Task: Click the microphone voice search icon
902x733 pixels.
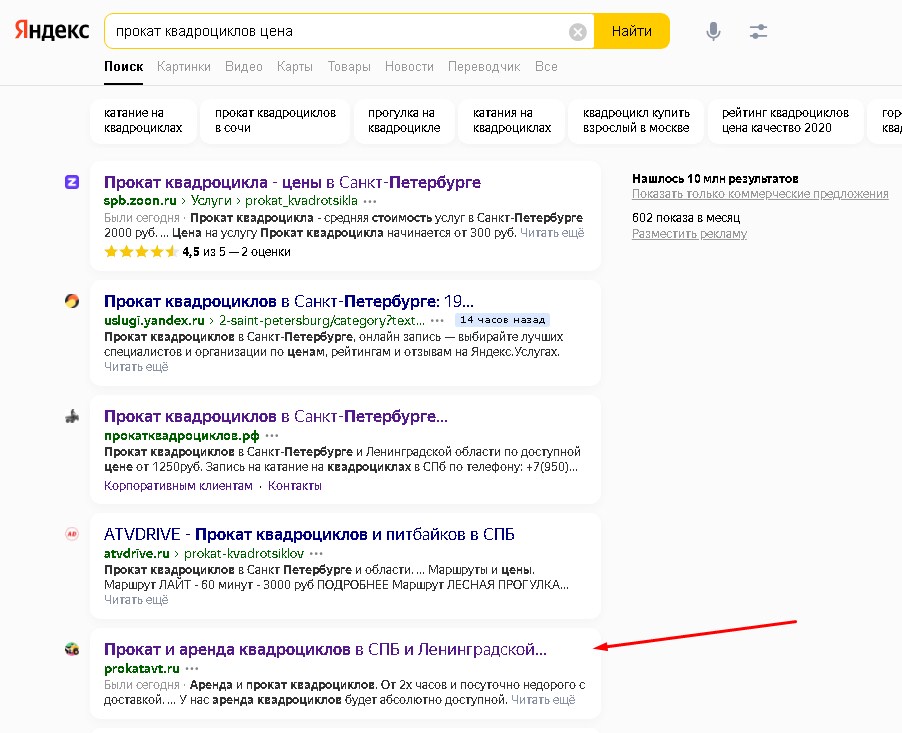Action: point(713,31)
